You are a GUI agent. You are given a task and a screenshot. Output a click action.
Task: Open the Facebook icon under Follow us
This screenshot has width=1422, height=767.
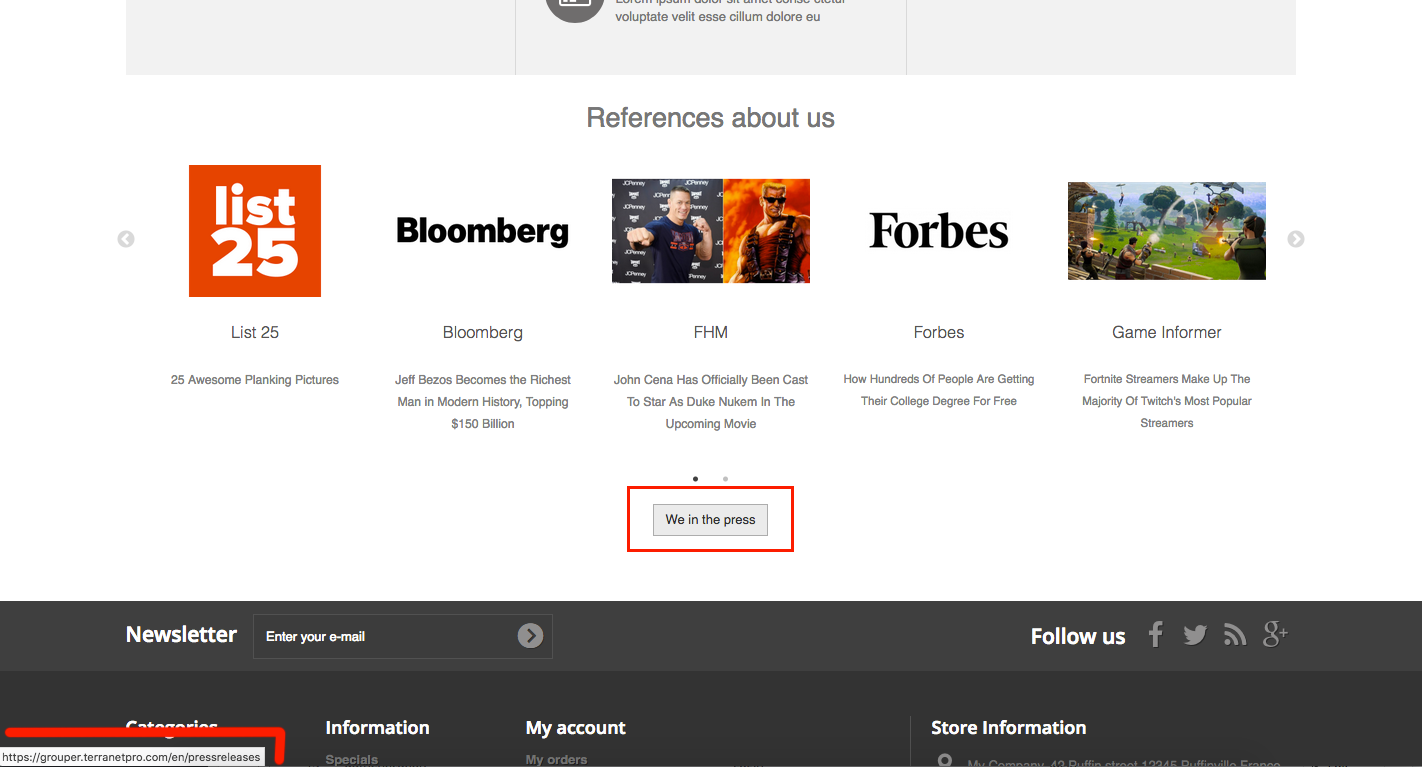pyautogui.click(x=1156, y=634)
